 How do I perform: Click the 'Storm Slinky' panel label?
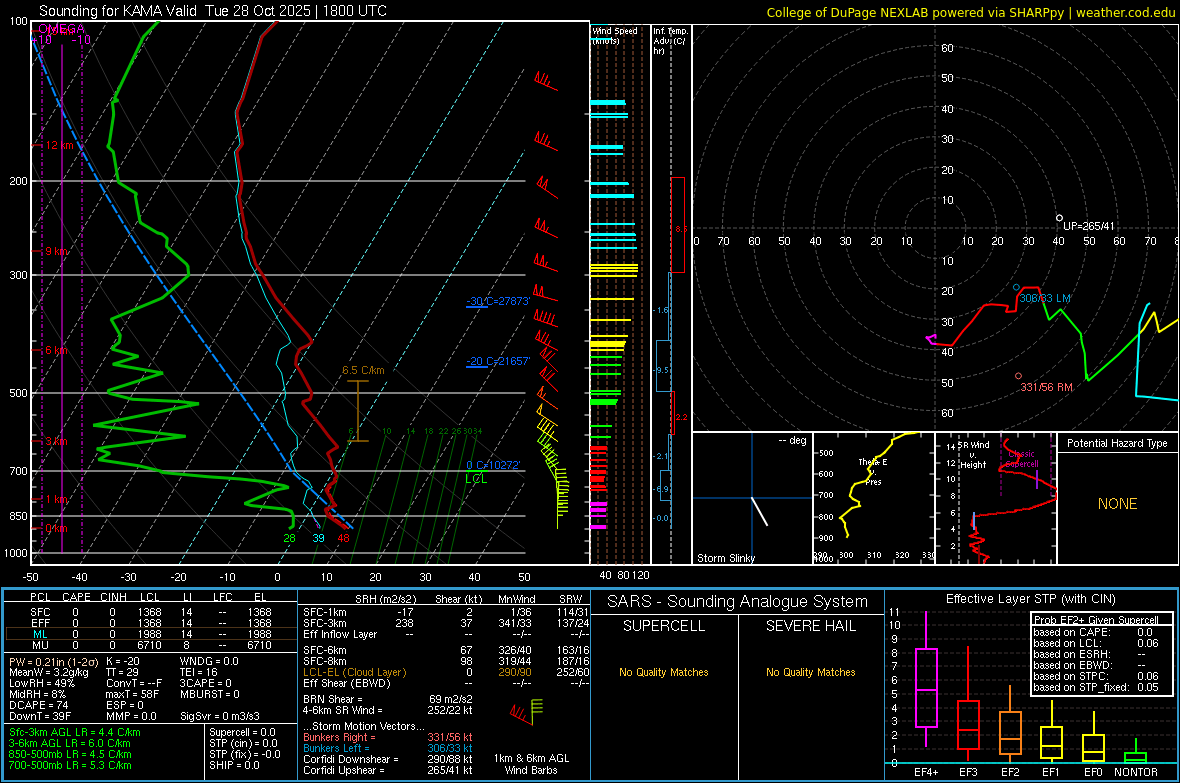point(725,558)
